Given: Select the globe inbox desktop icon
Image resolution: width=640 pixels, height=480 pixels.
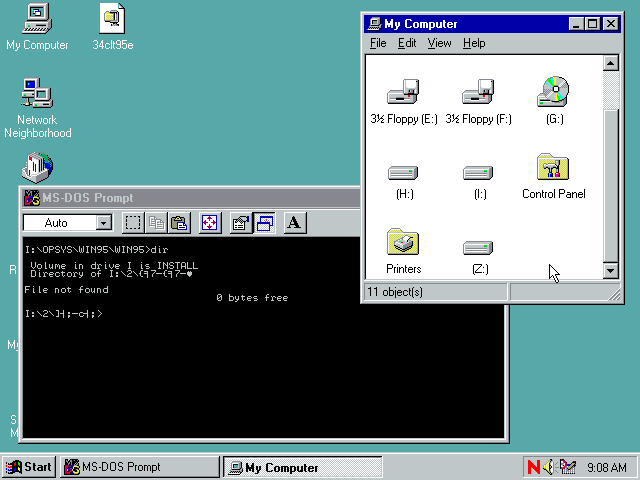Looking at the screenshot, I should tap(37, 167).
